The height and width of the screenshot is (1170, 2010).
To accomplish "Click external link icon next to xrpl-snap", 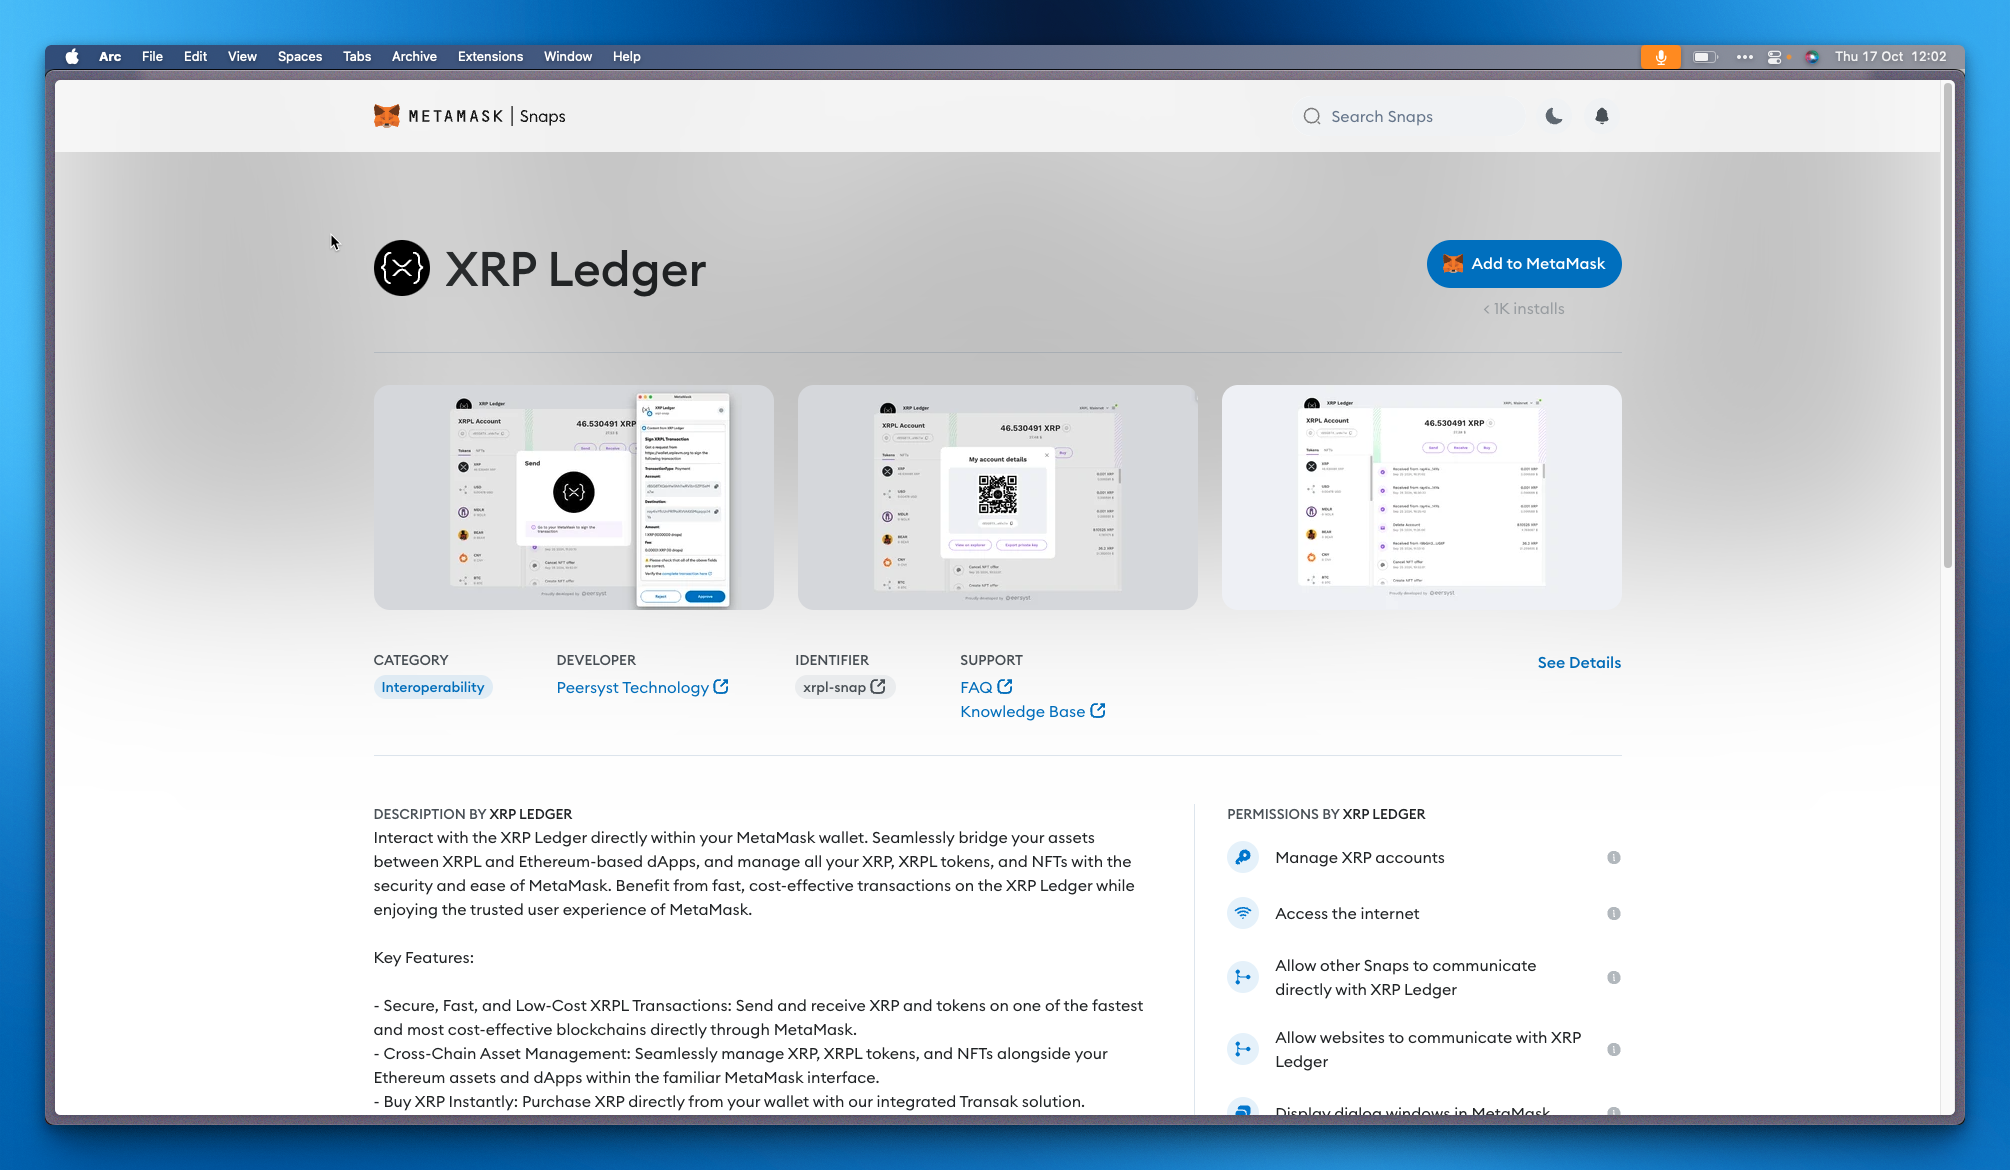I will (x=878, y=686).
